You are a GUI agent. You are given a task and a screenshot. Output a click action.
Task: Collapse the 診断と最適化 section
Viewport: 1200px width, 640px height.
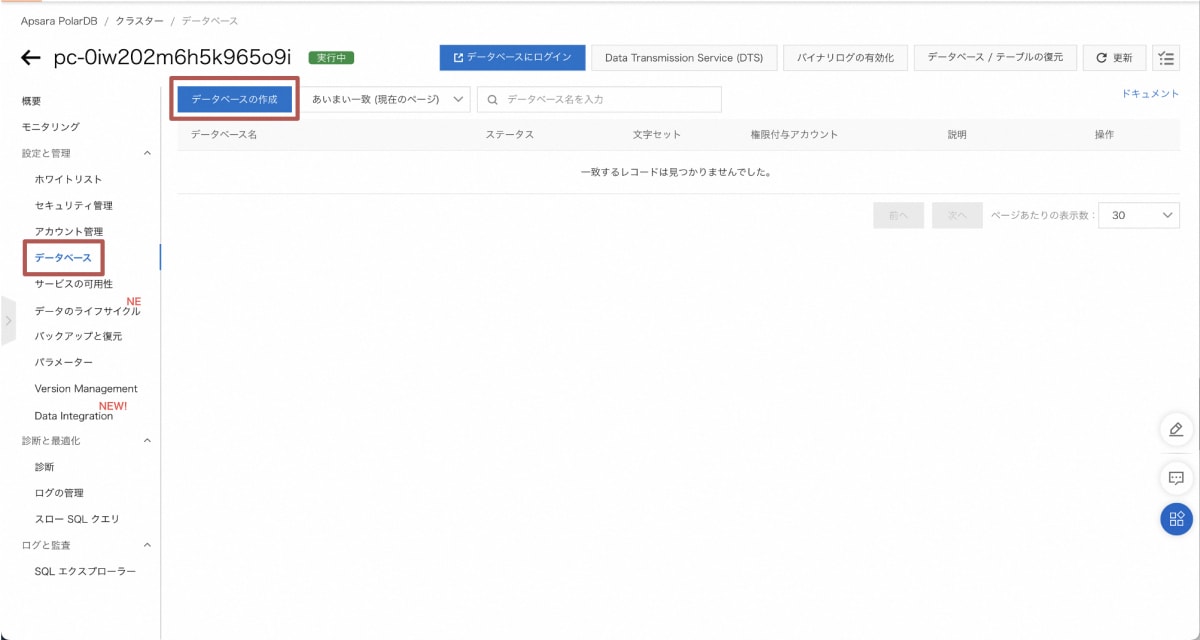click(x=148, y=440)
